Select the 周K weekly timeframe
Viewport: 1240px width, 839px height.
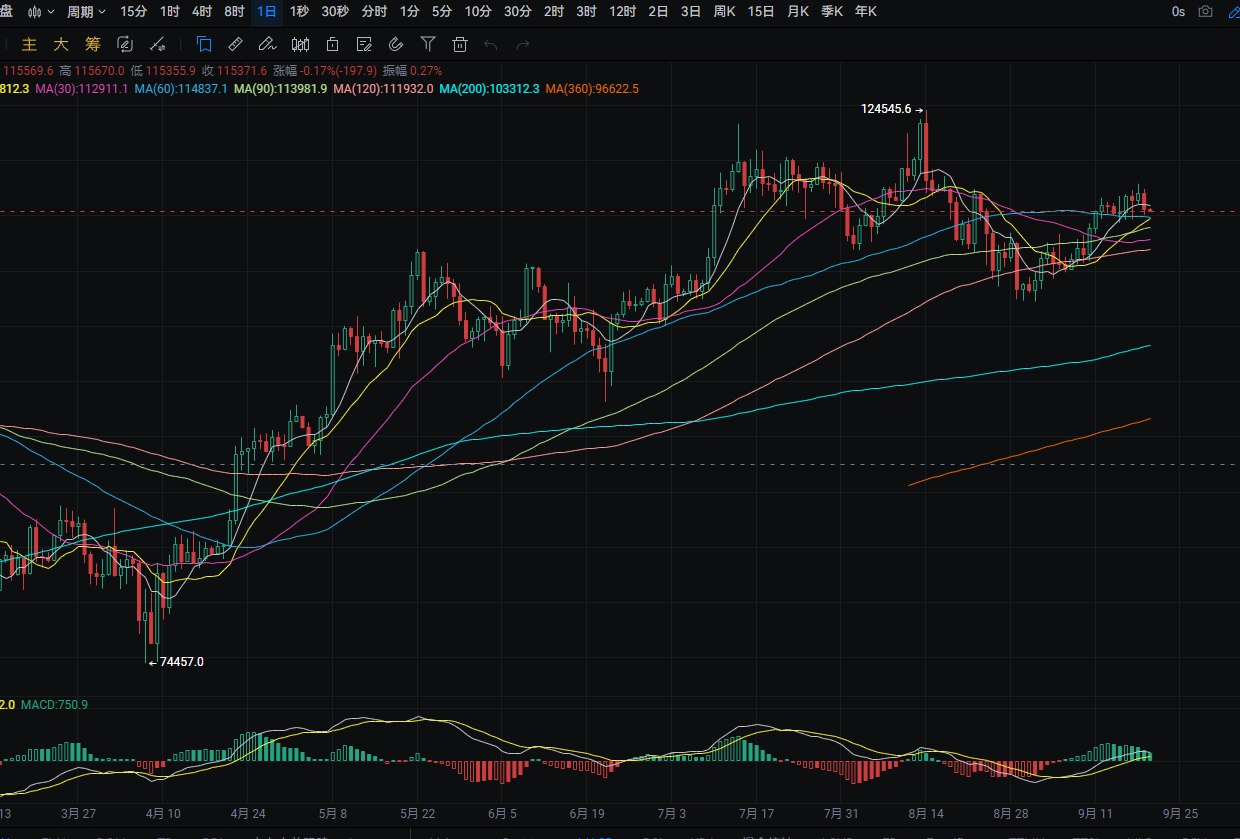(x=725, y=12)
